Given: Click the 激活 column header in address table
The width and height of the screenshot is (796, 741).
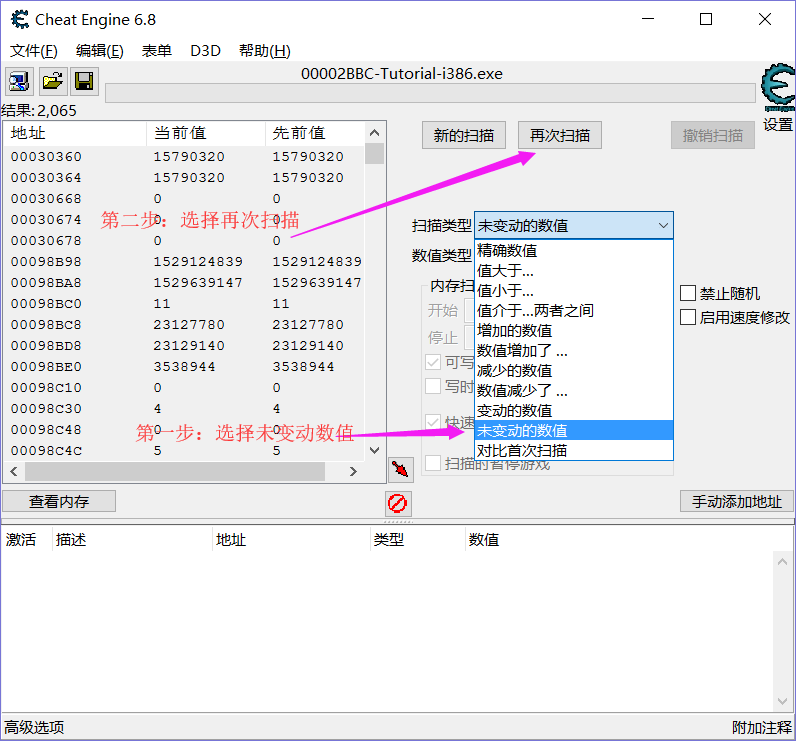Looking at the screenshot, I should coord(26,539).
